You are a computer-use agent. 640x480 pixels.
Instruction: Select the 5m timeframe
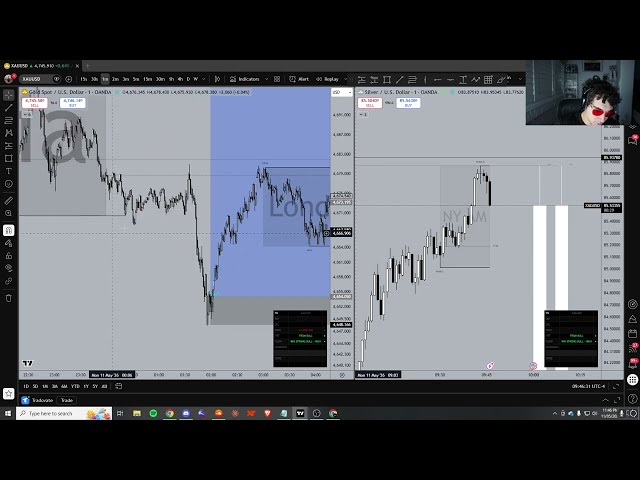[x=136, y=79]
